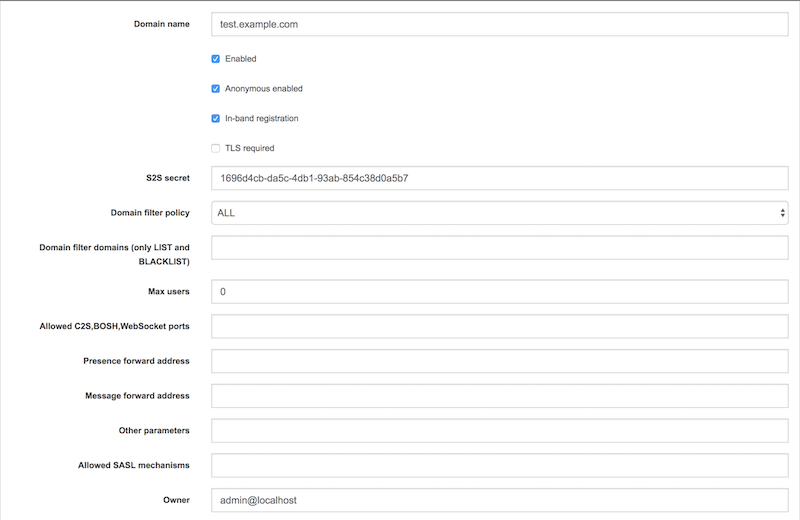Viewport: 800px width, 520px height.
Task: Select the Max users field
Action: 500,291
